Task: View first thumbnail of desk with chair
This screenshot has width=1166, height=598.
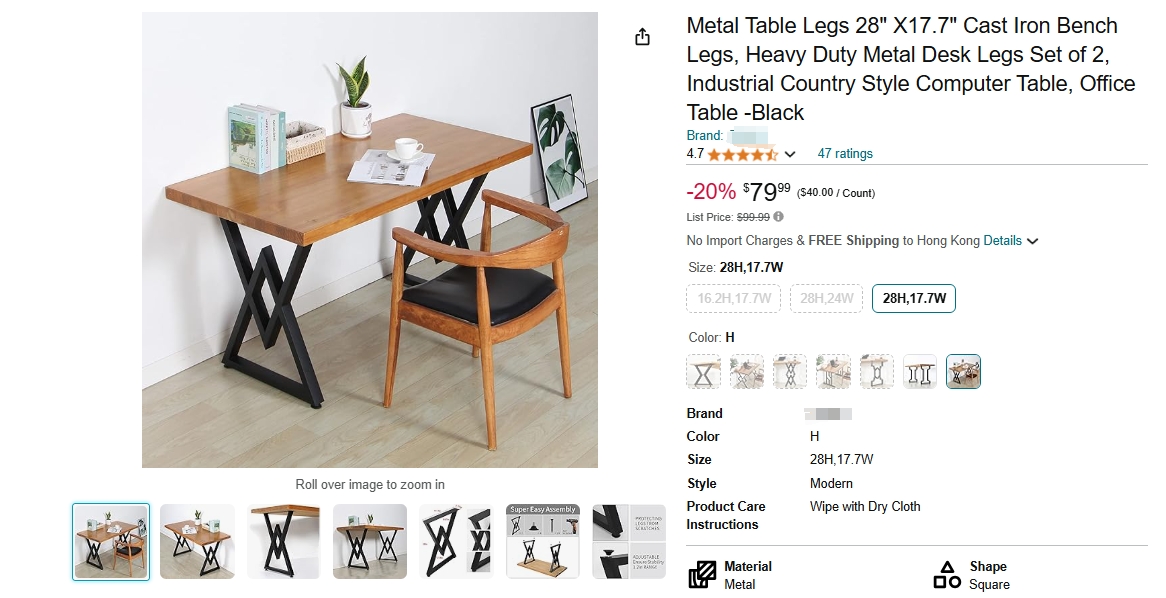Action: 111,541
